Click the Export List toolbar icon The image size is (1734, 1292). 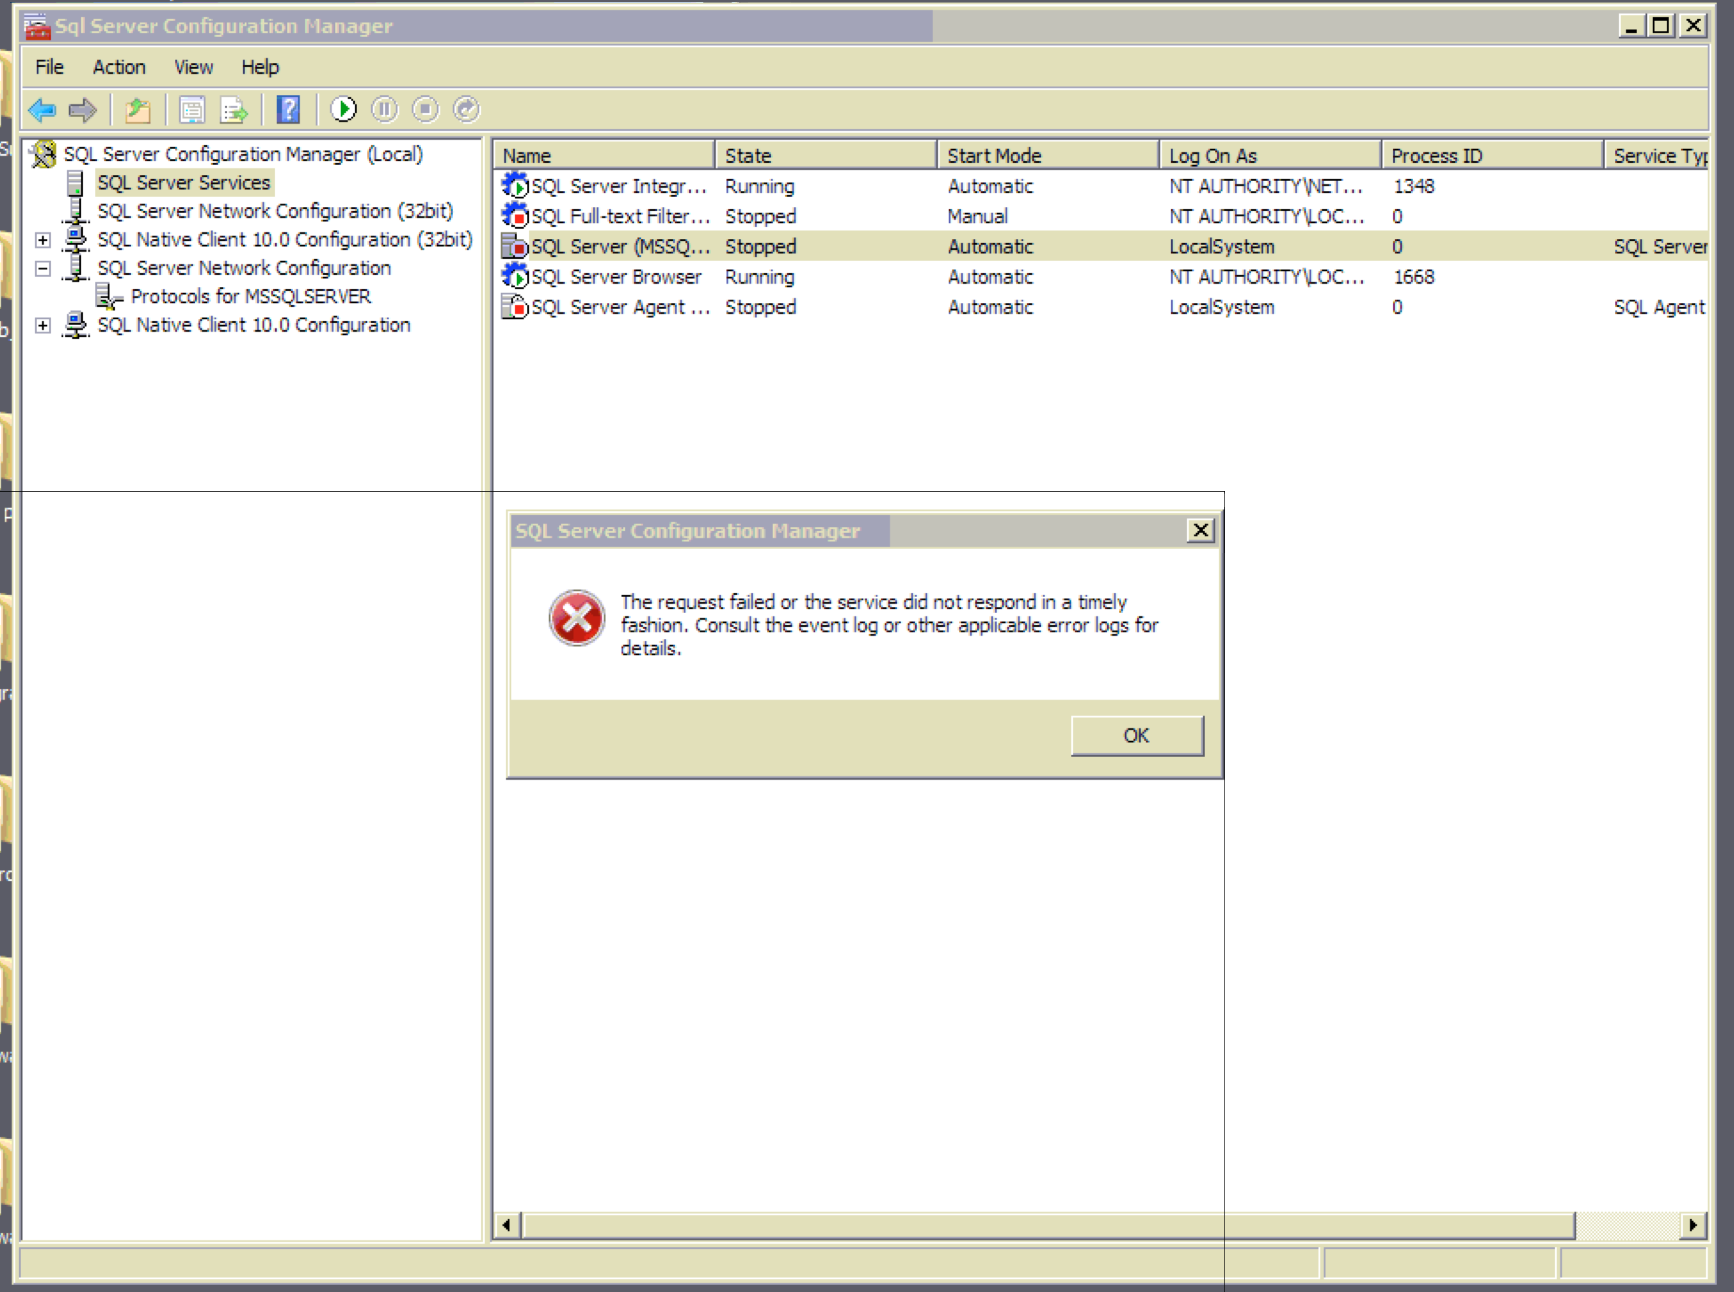tap(234, 110)
